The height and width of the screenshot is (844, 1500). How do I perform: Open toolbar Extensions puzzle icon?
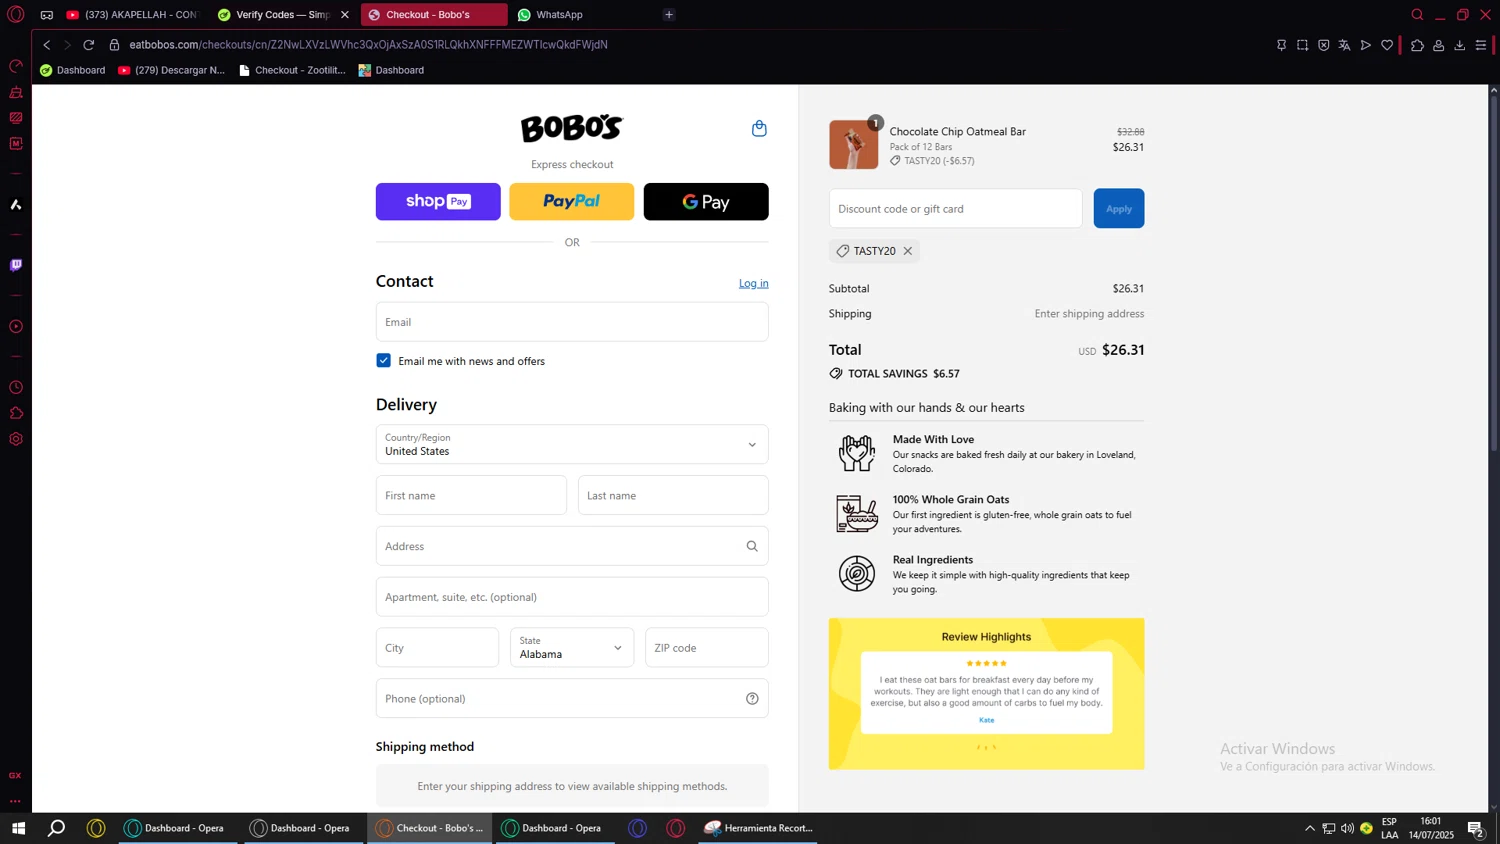coord(1417,45)
